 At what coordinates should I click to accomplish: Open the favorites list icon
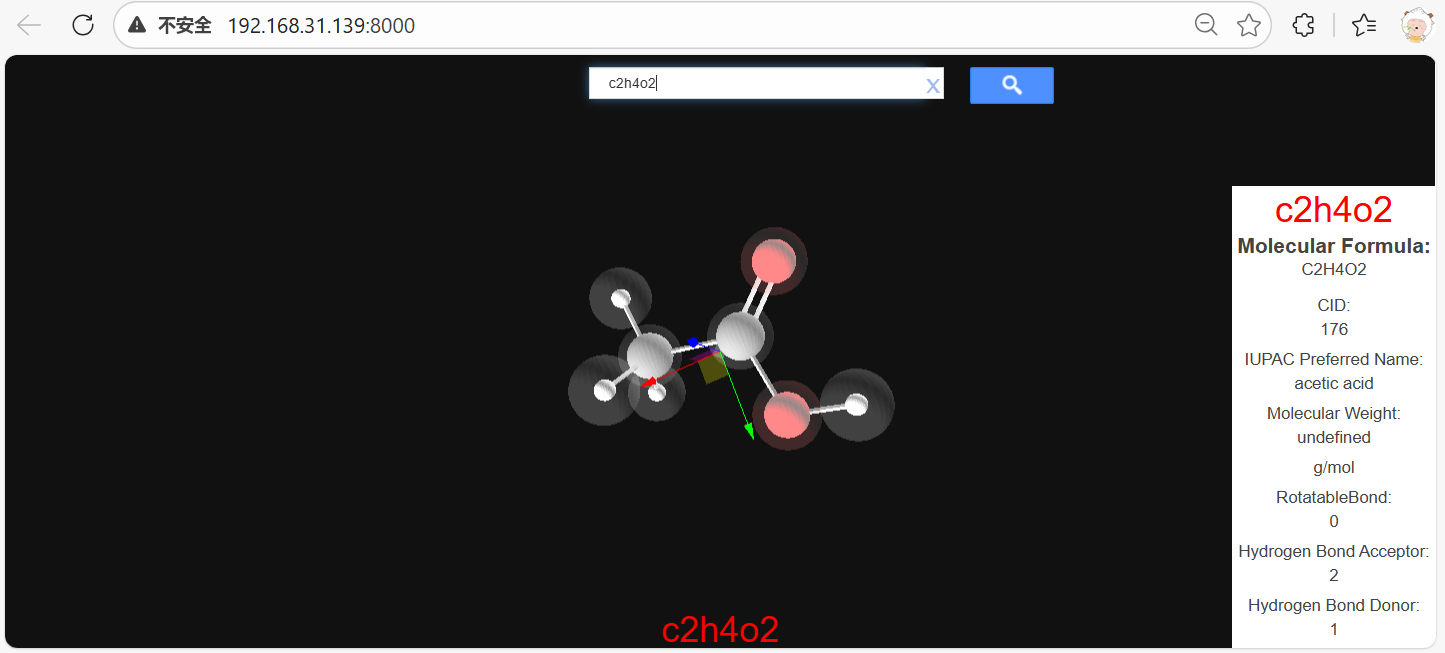(x=1364, y=25)
